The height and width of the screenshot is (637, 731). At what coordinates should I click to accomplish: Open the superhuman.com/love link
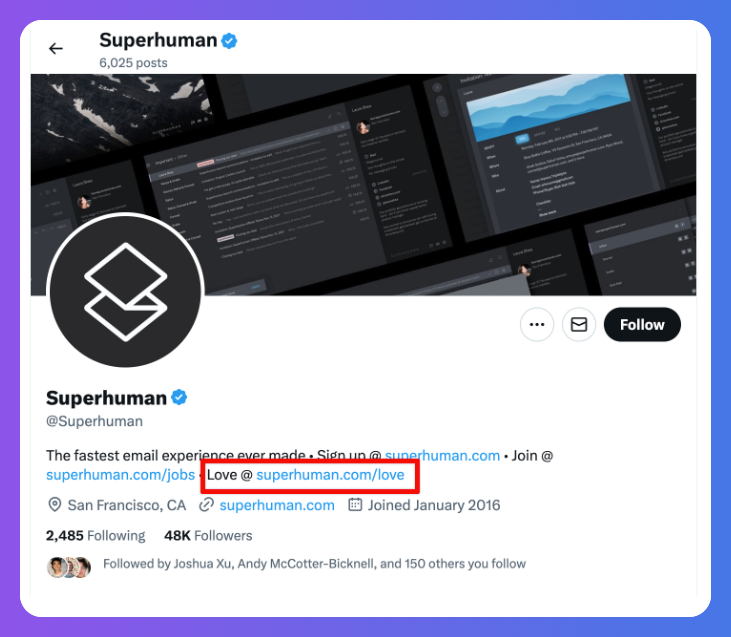[x=330, y=475]
